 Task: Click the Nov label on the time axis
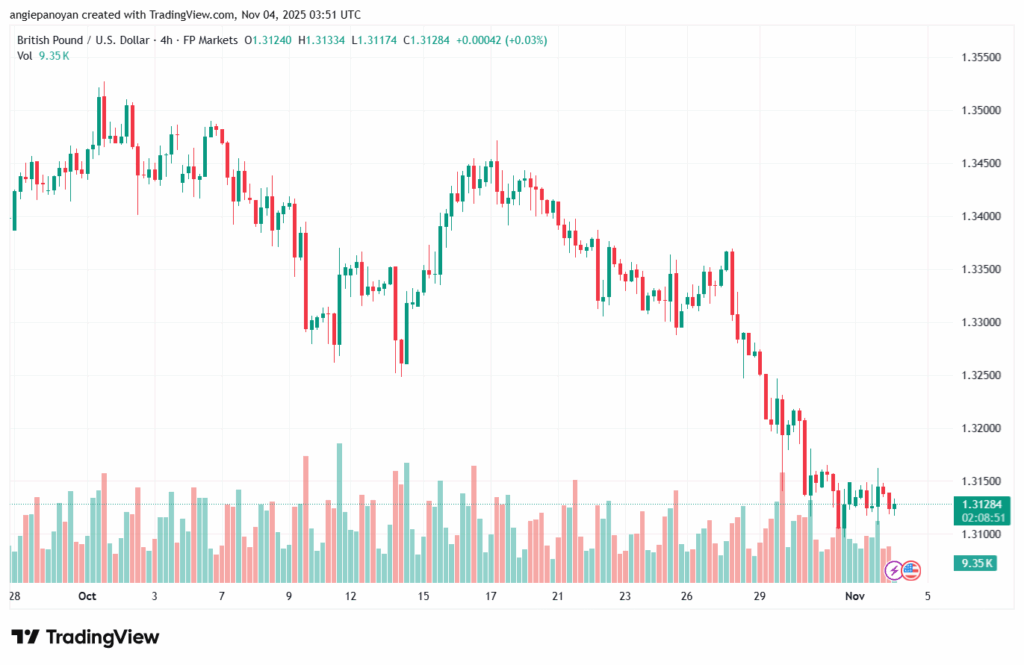pos(855,596)
